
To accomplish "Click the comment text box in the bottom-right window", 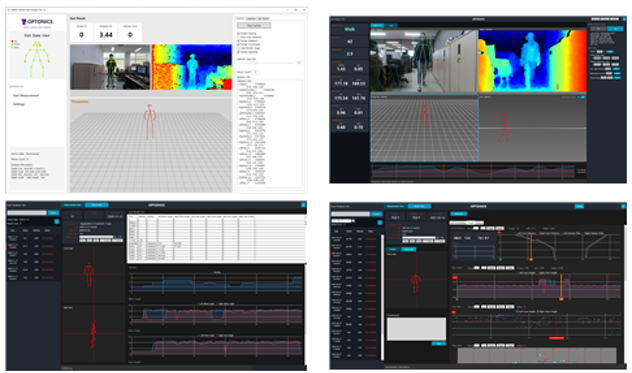I will (416, 329).
